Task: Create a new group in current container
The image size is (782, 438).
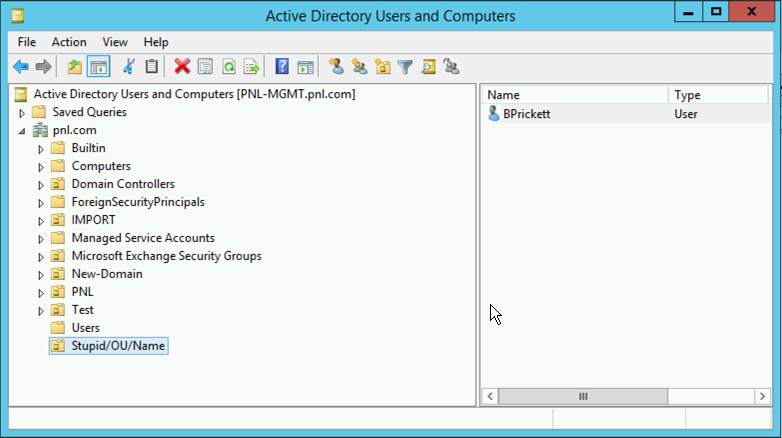Action: pyautogui.click(x=359, y=67)
